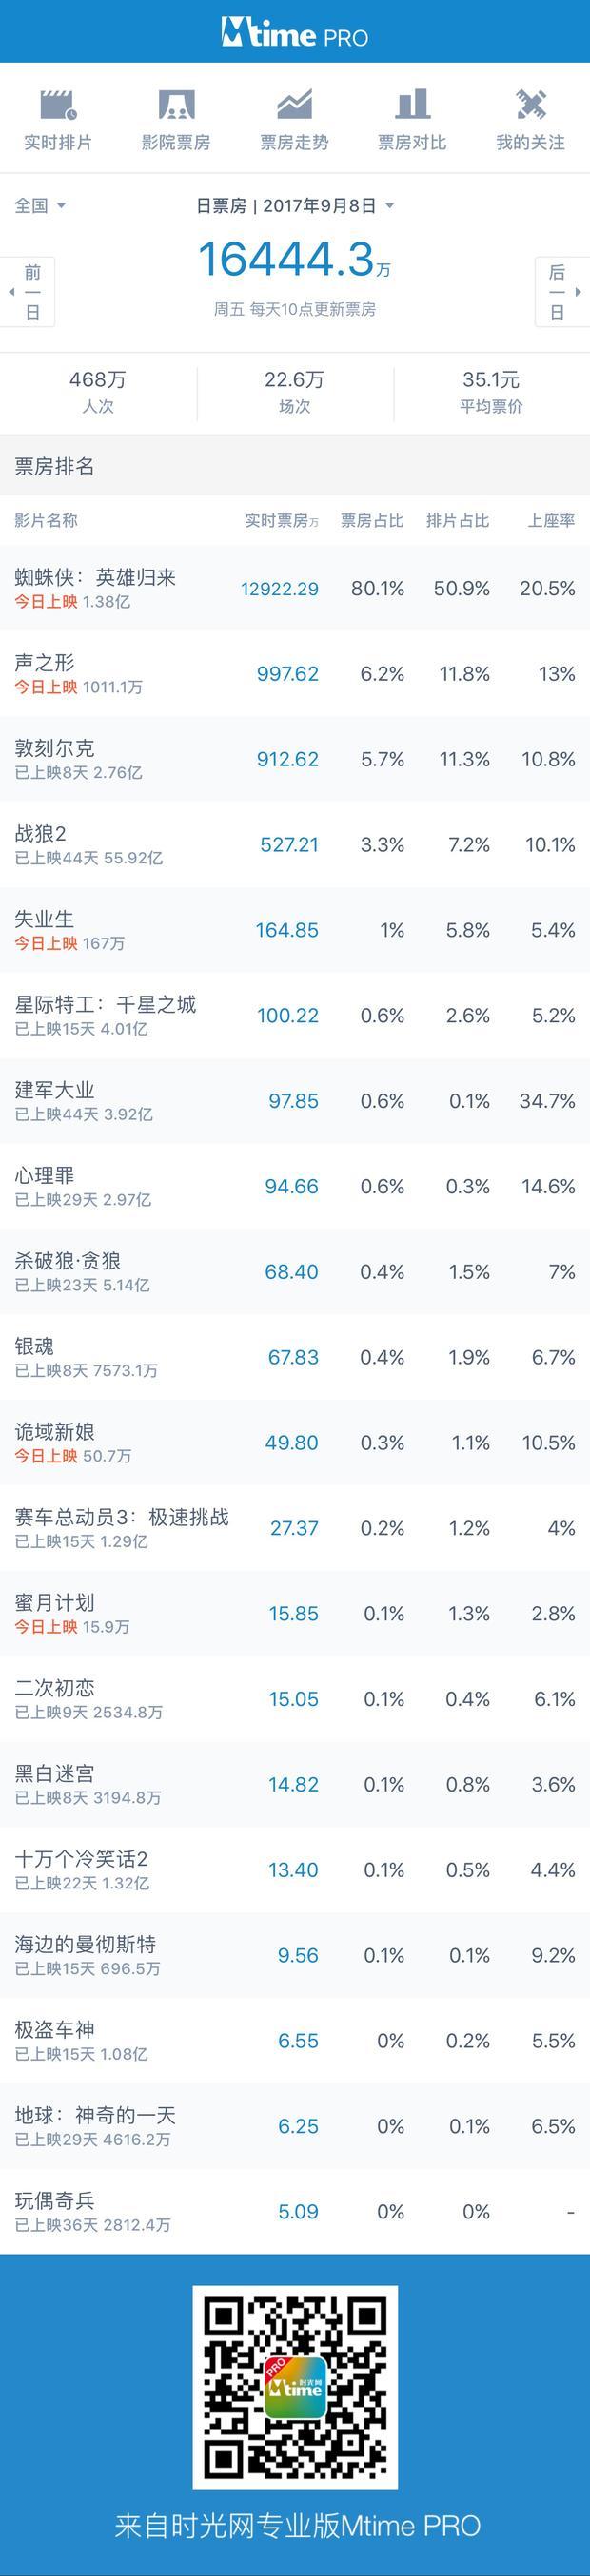Image resolution: width=590 pixels, height=2576 pixels.
Task: Select the 票房占比 column header
Action: pyautogui.click(x=372, y=520)
